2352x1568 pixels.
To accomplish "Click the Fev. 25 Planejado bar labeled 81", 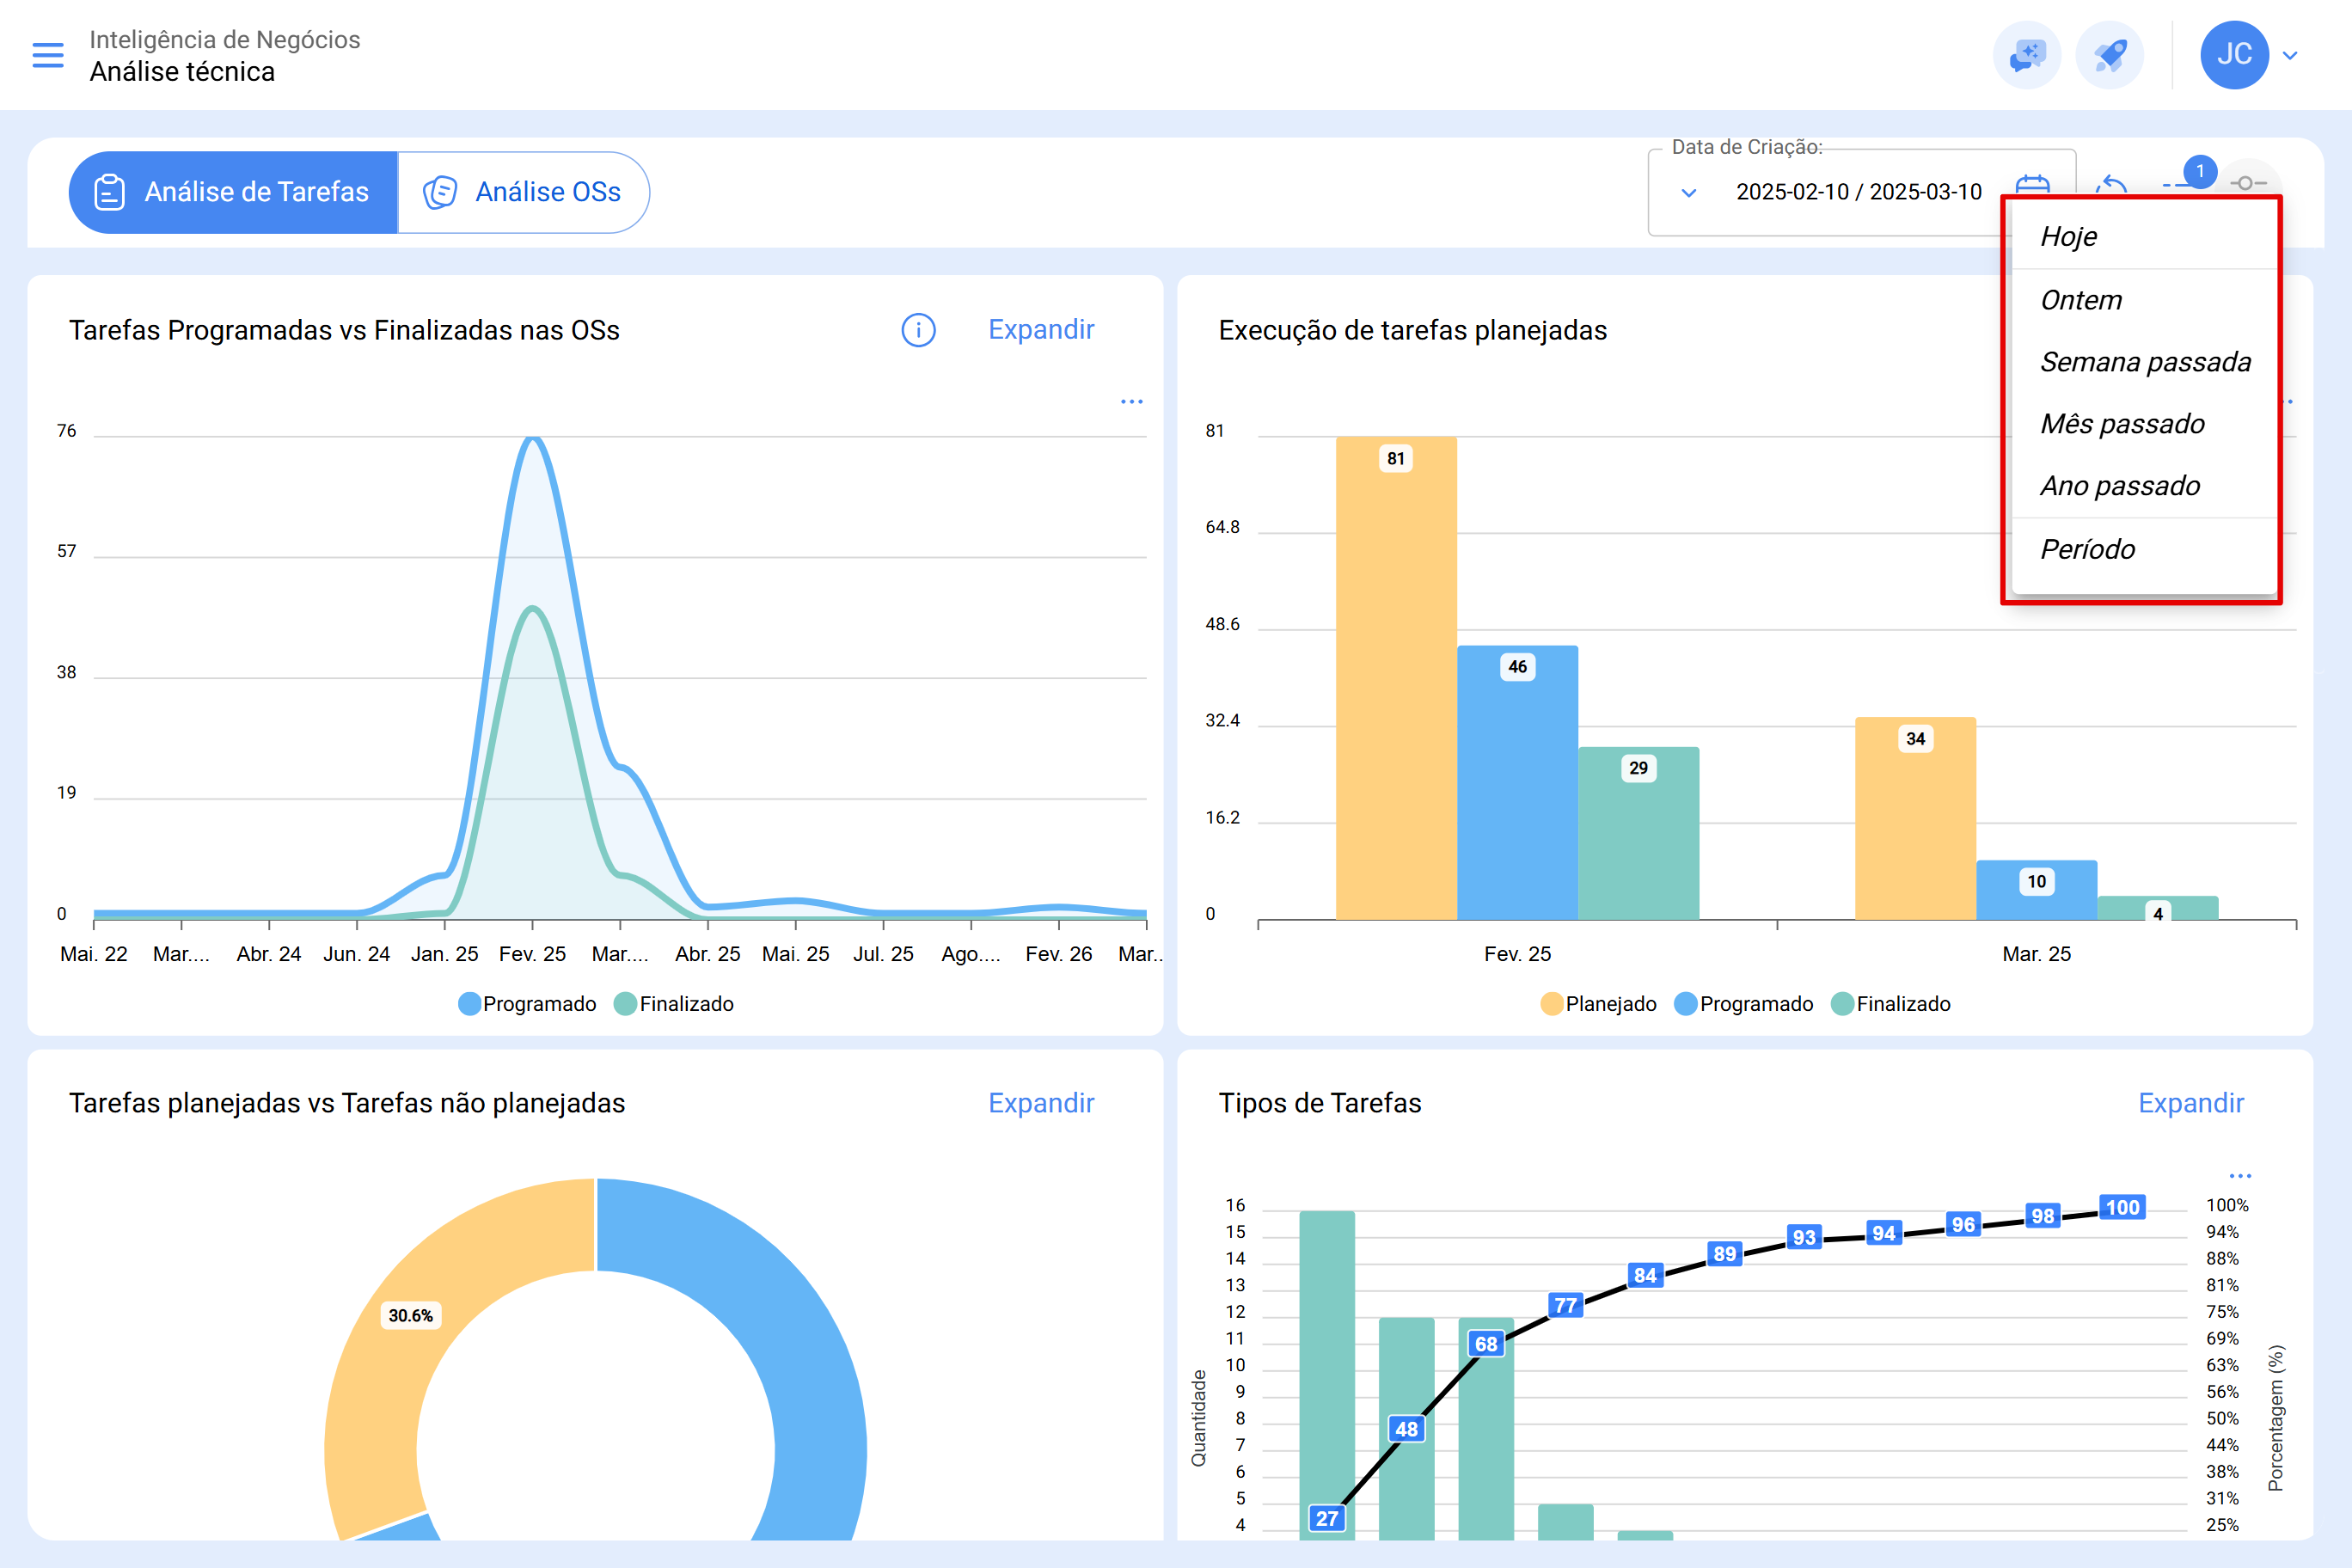I will tap(1396, 678).
